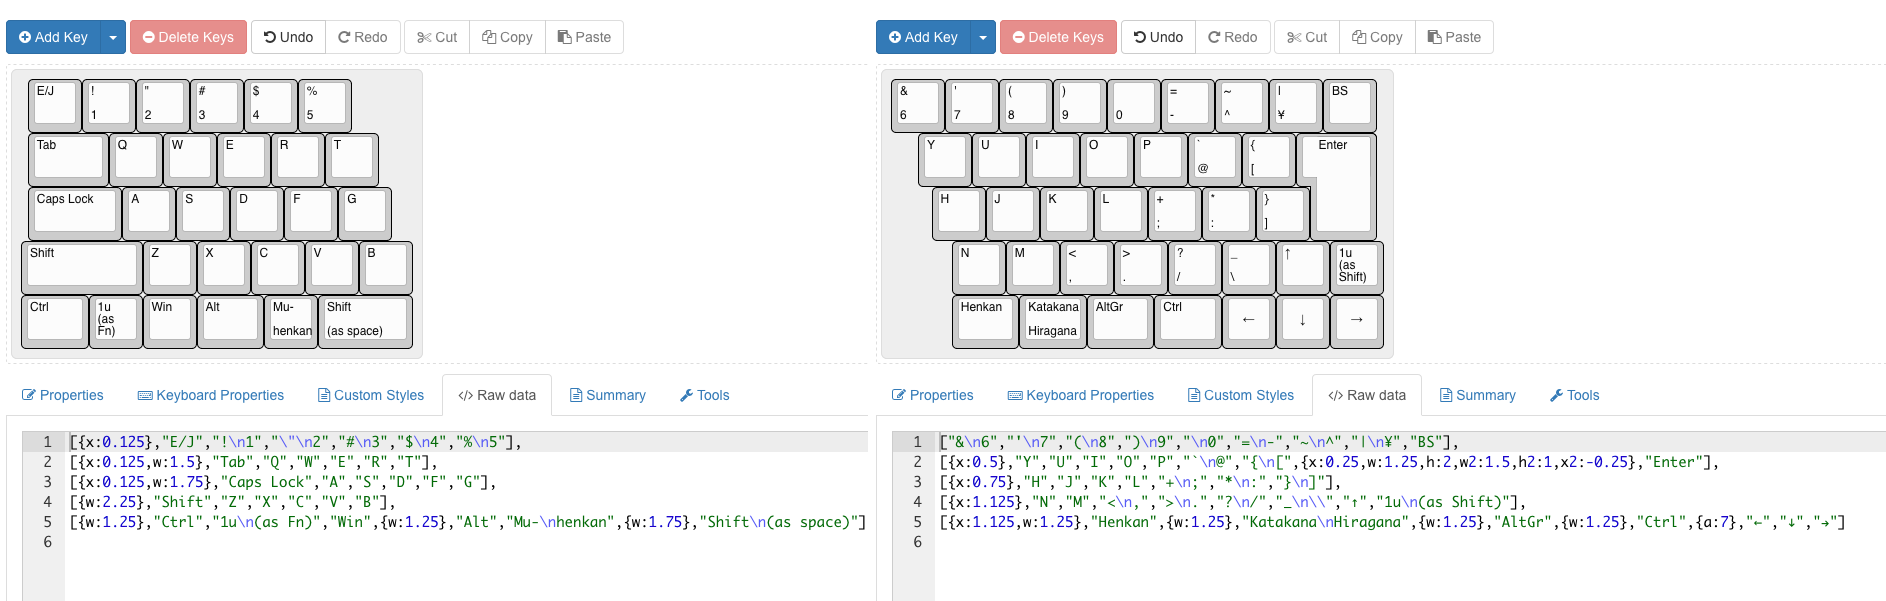This screenshot has width=1886, height=601.
Task: Select the AltGr key
Action: pyautogui.click(x=1120, y=321)
